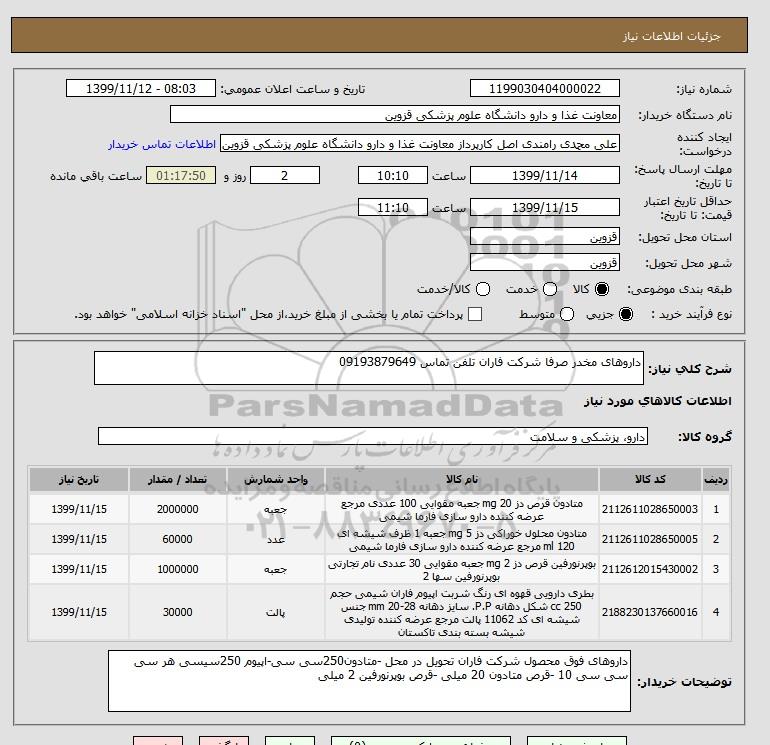Click the buprenorphine 2 mg tablet product name
This screenshot has height=745, width=770.
point(462,570)
